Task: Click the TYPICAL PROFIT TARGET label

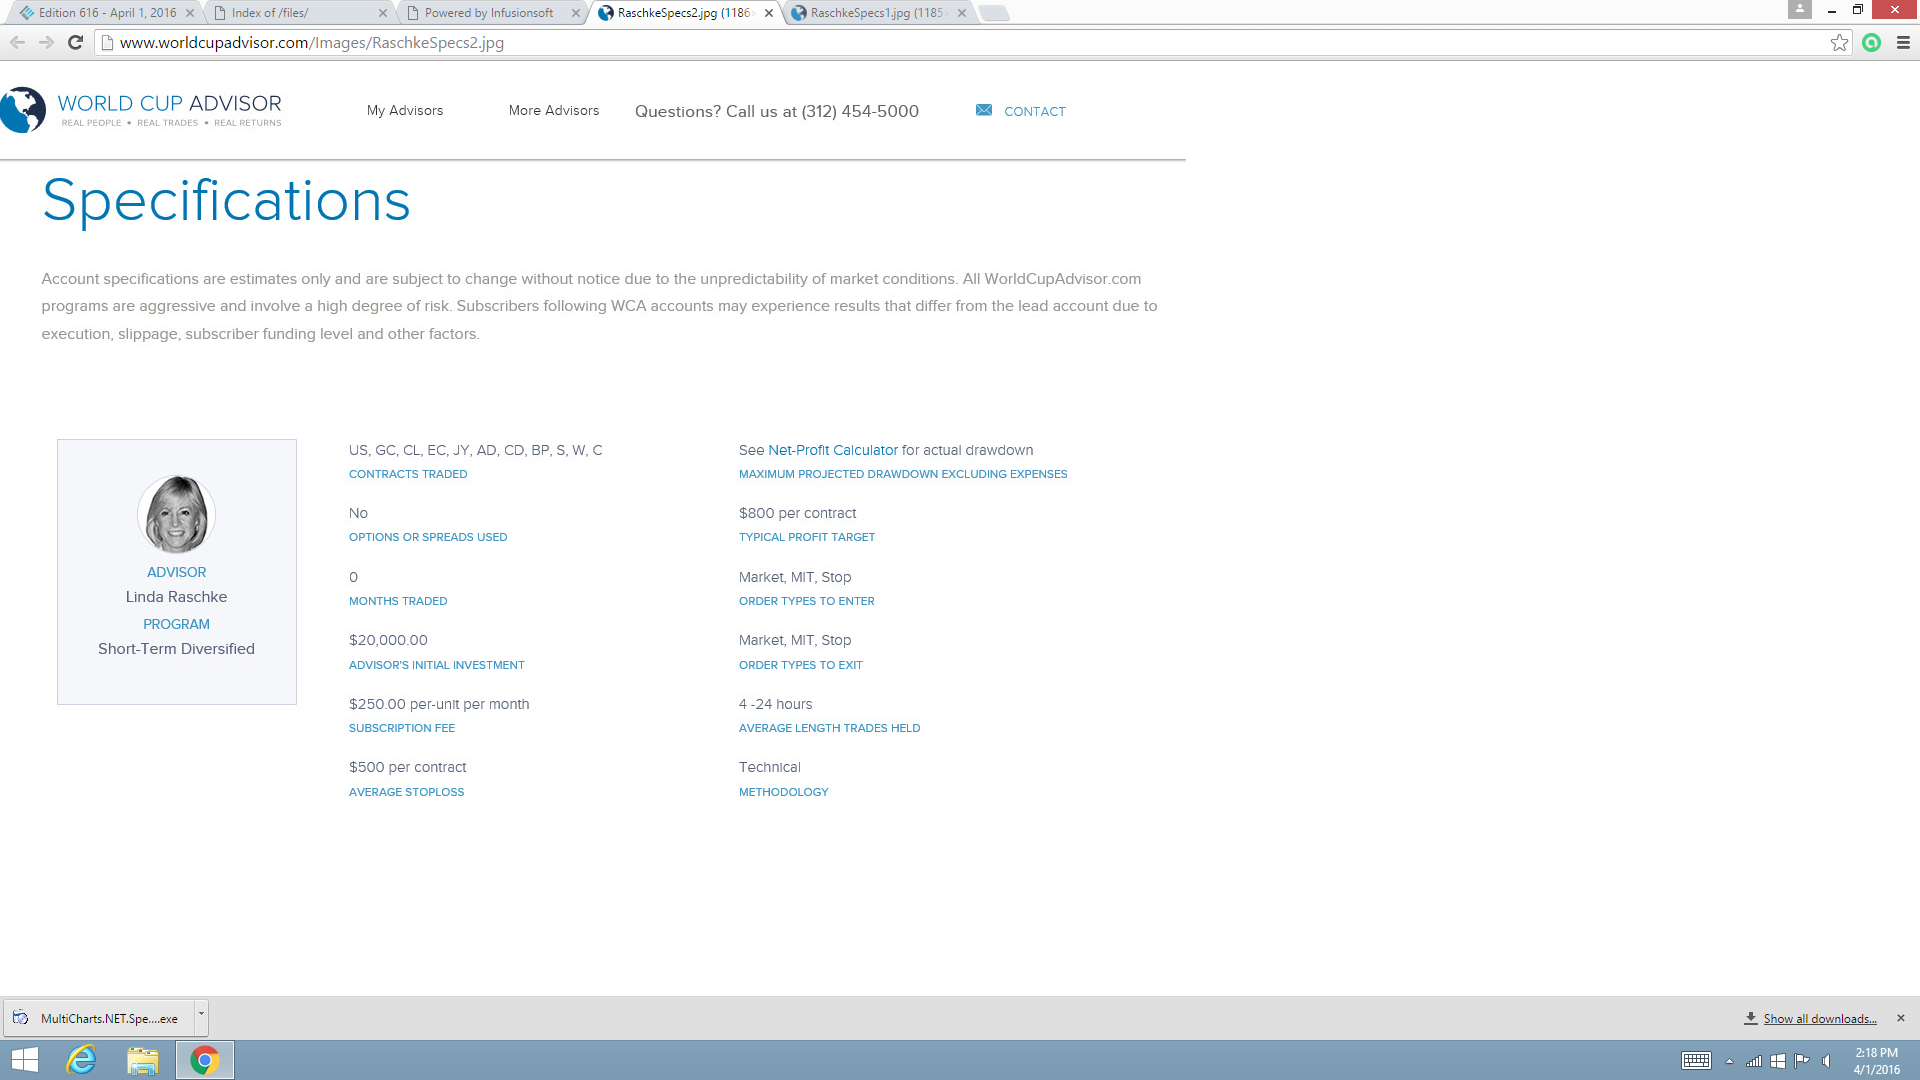Action: (807, 537)
